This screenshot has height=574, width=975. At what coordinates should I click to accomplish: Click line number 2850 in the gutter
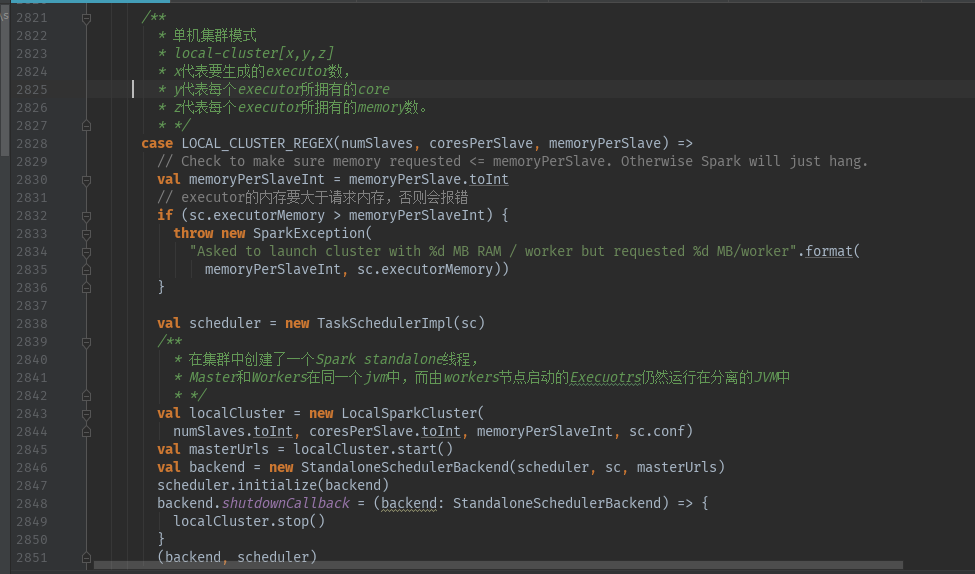tap(32, 539)
